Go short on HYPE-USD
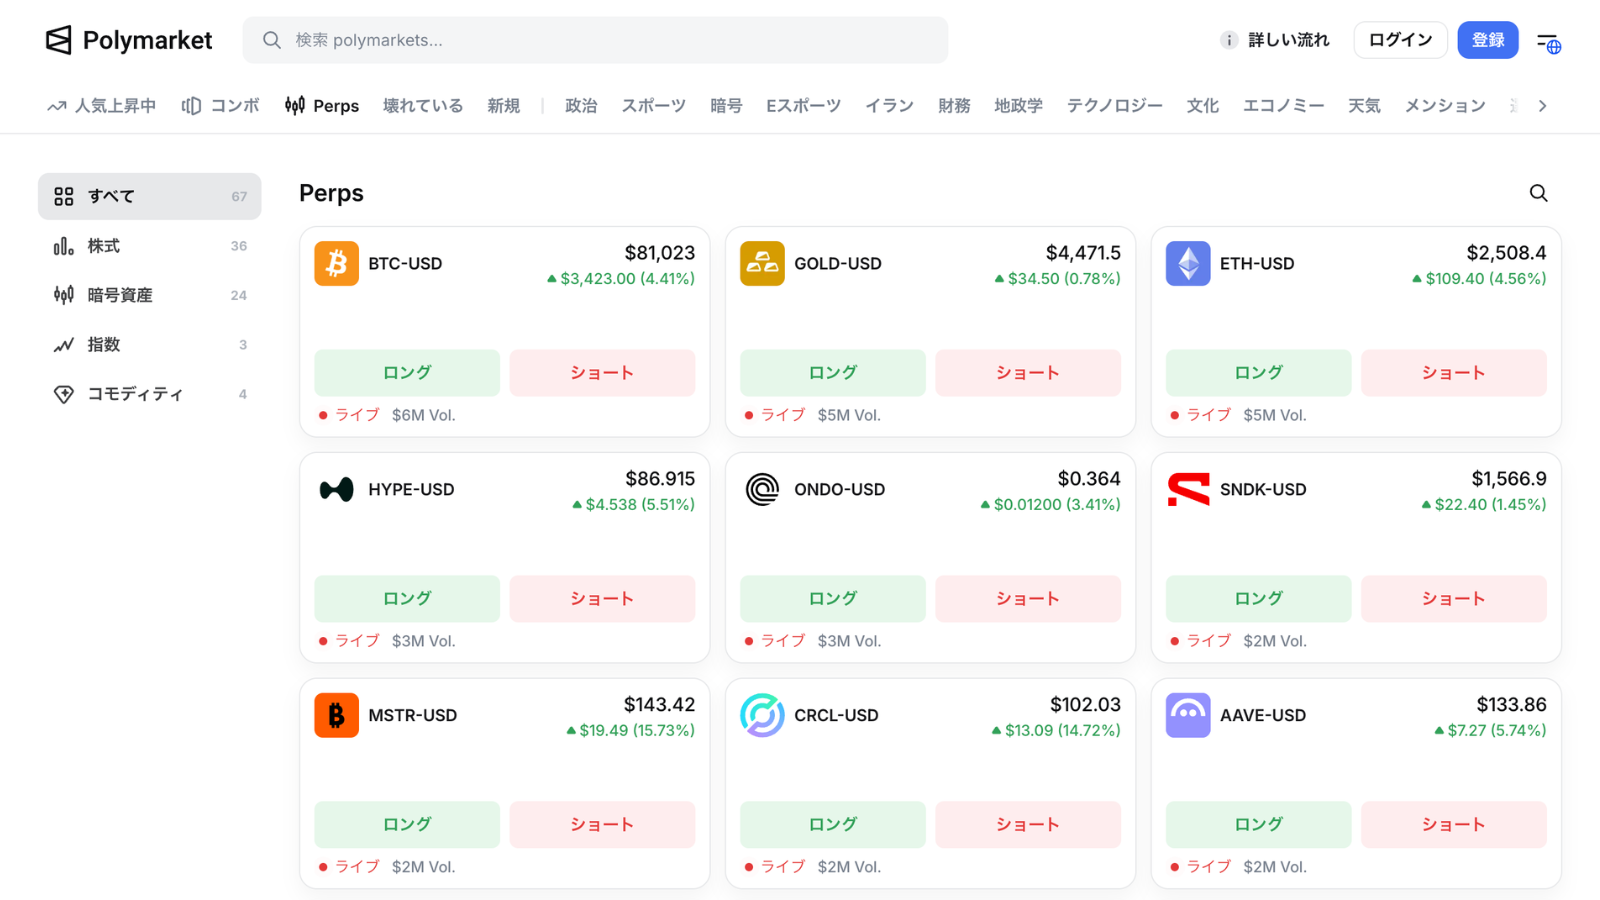The image size is (1600, 900). 602,599
